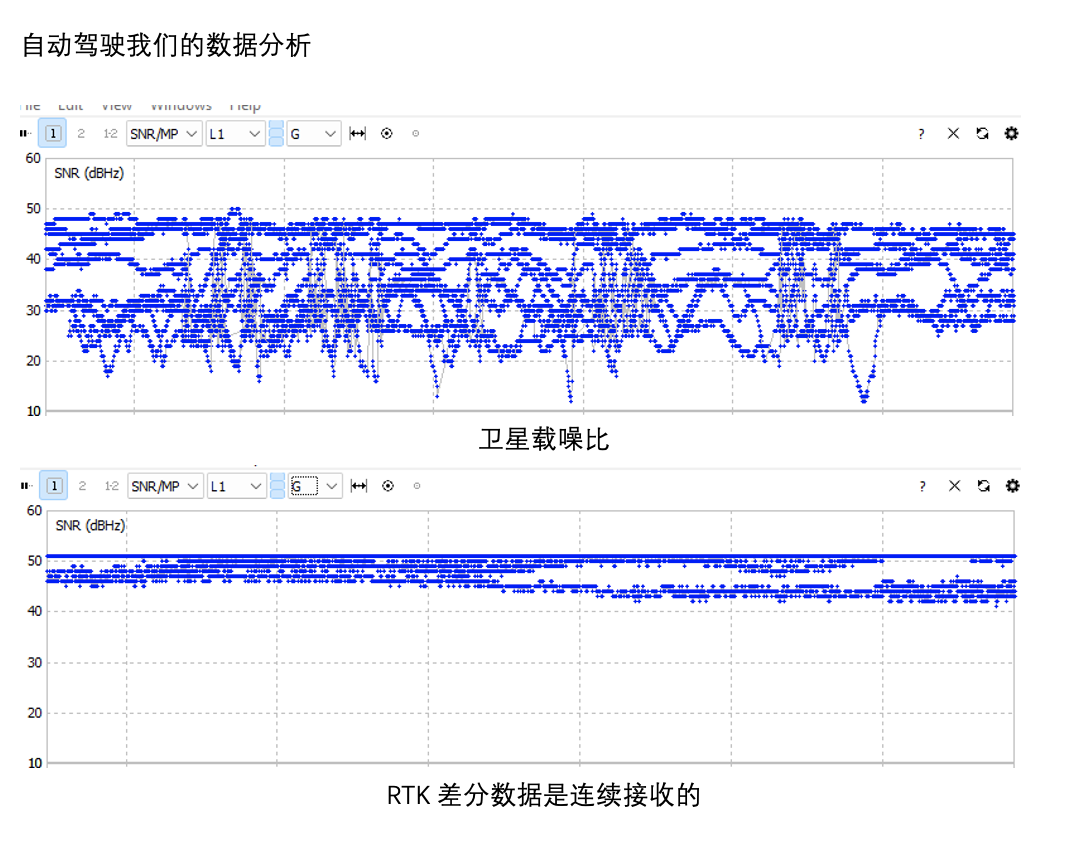Open the Help menu

[245, 106]
